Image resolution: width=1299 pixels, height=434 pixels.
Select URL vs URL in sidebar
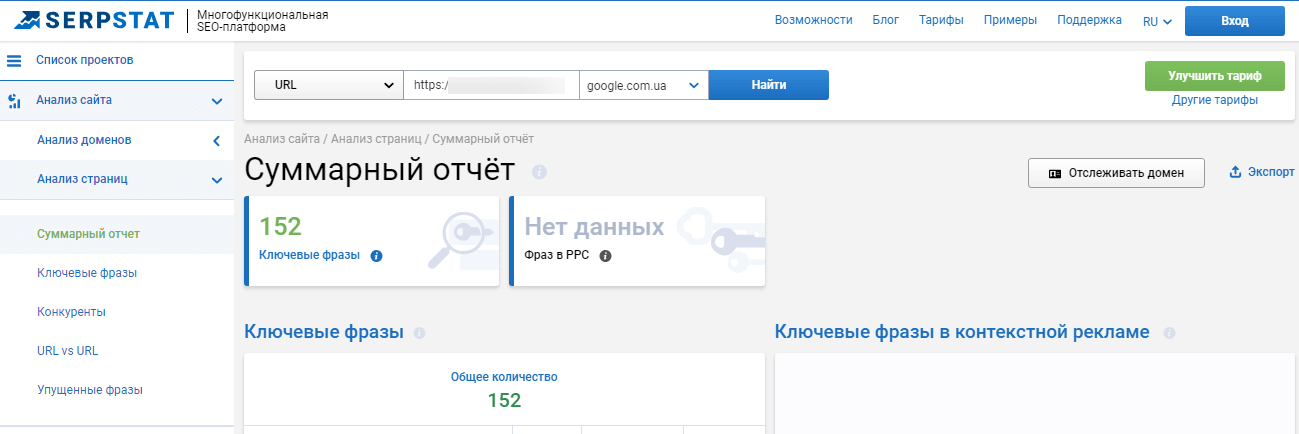[67, 351]
